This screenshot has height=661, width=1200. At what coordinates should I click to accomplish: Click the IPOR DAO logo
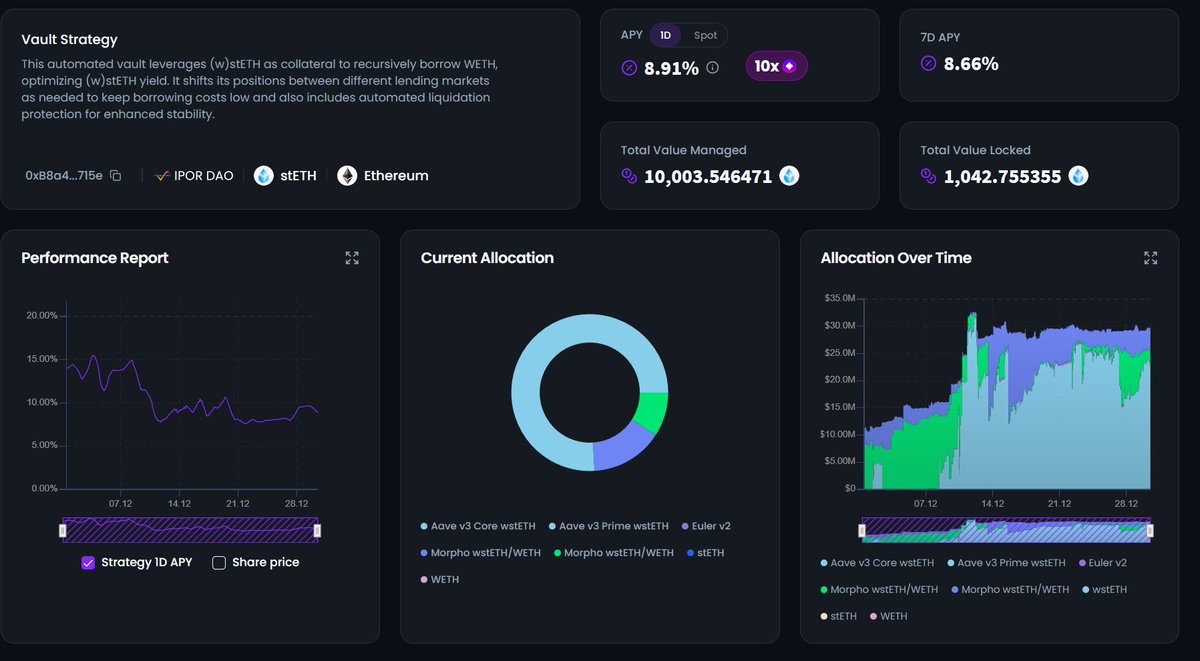point(162,174)
